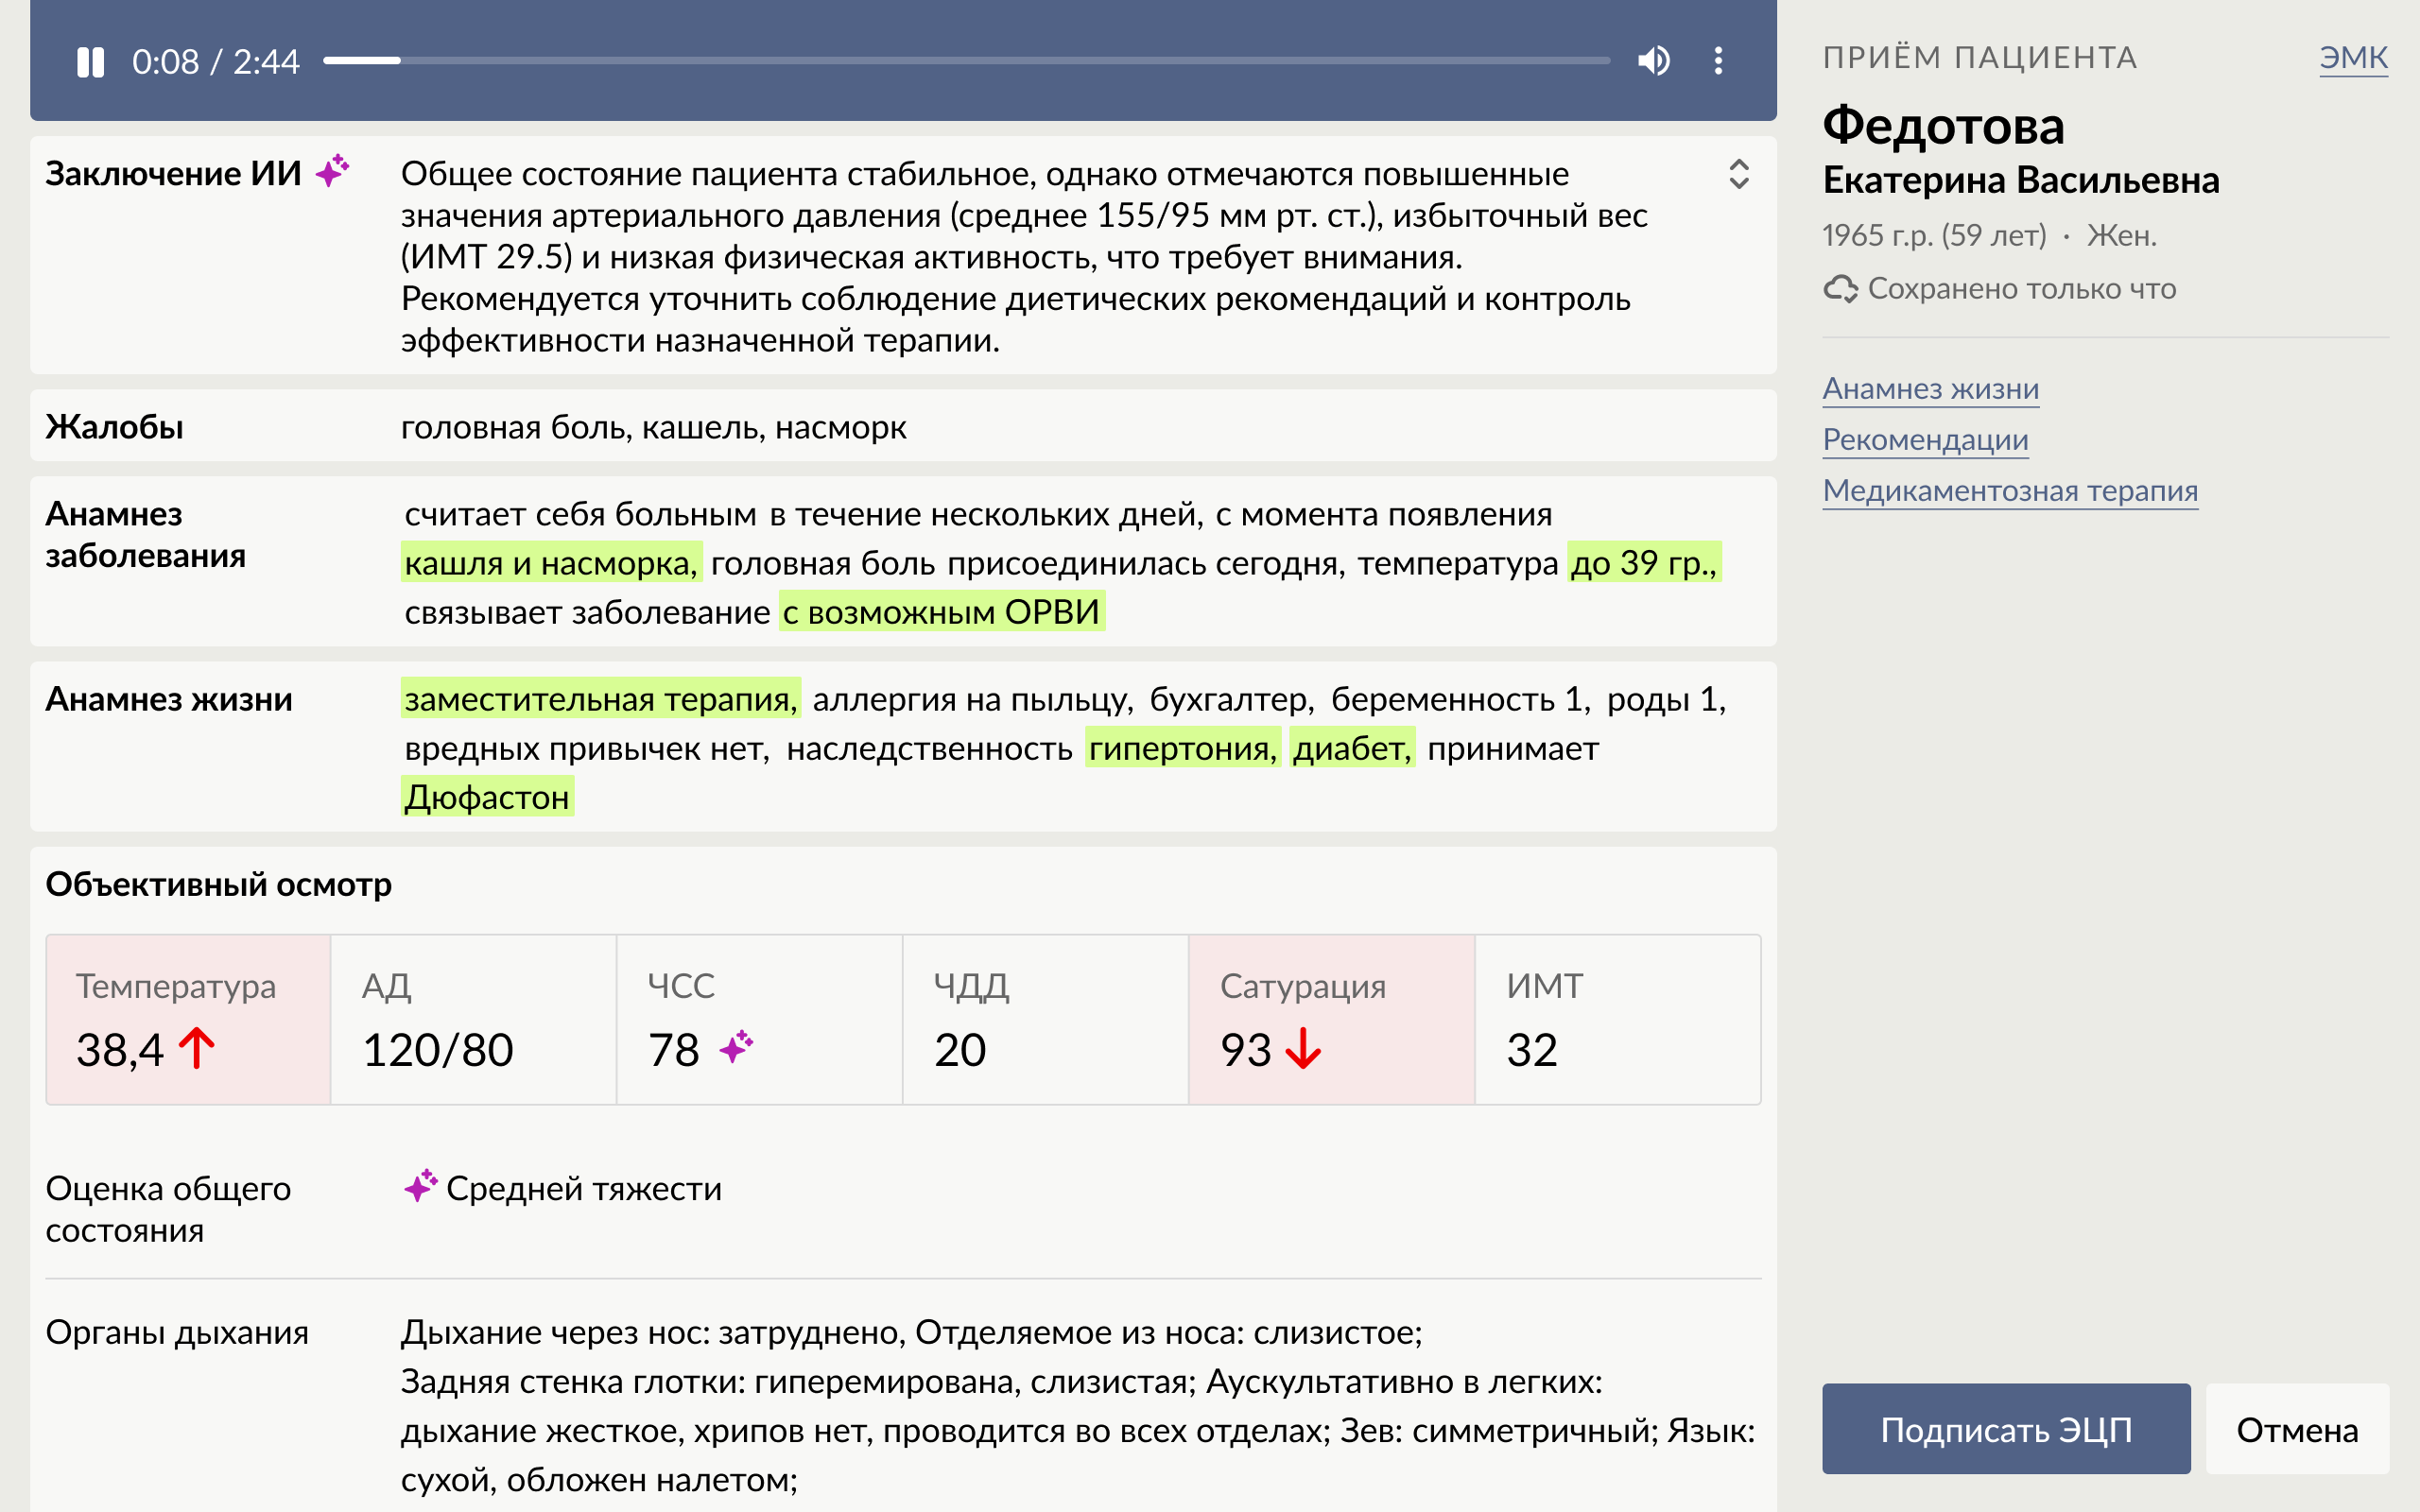The height and width of the screenshot is (1512, 2420).
Task: Click the AI sparkle icon next to ЧСС value
Action: 736,1047
